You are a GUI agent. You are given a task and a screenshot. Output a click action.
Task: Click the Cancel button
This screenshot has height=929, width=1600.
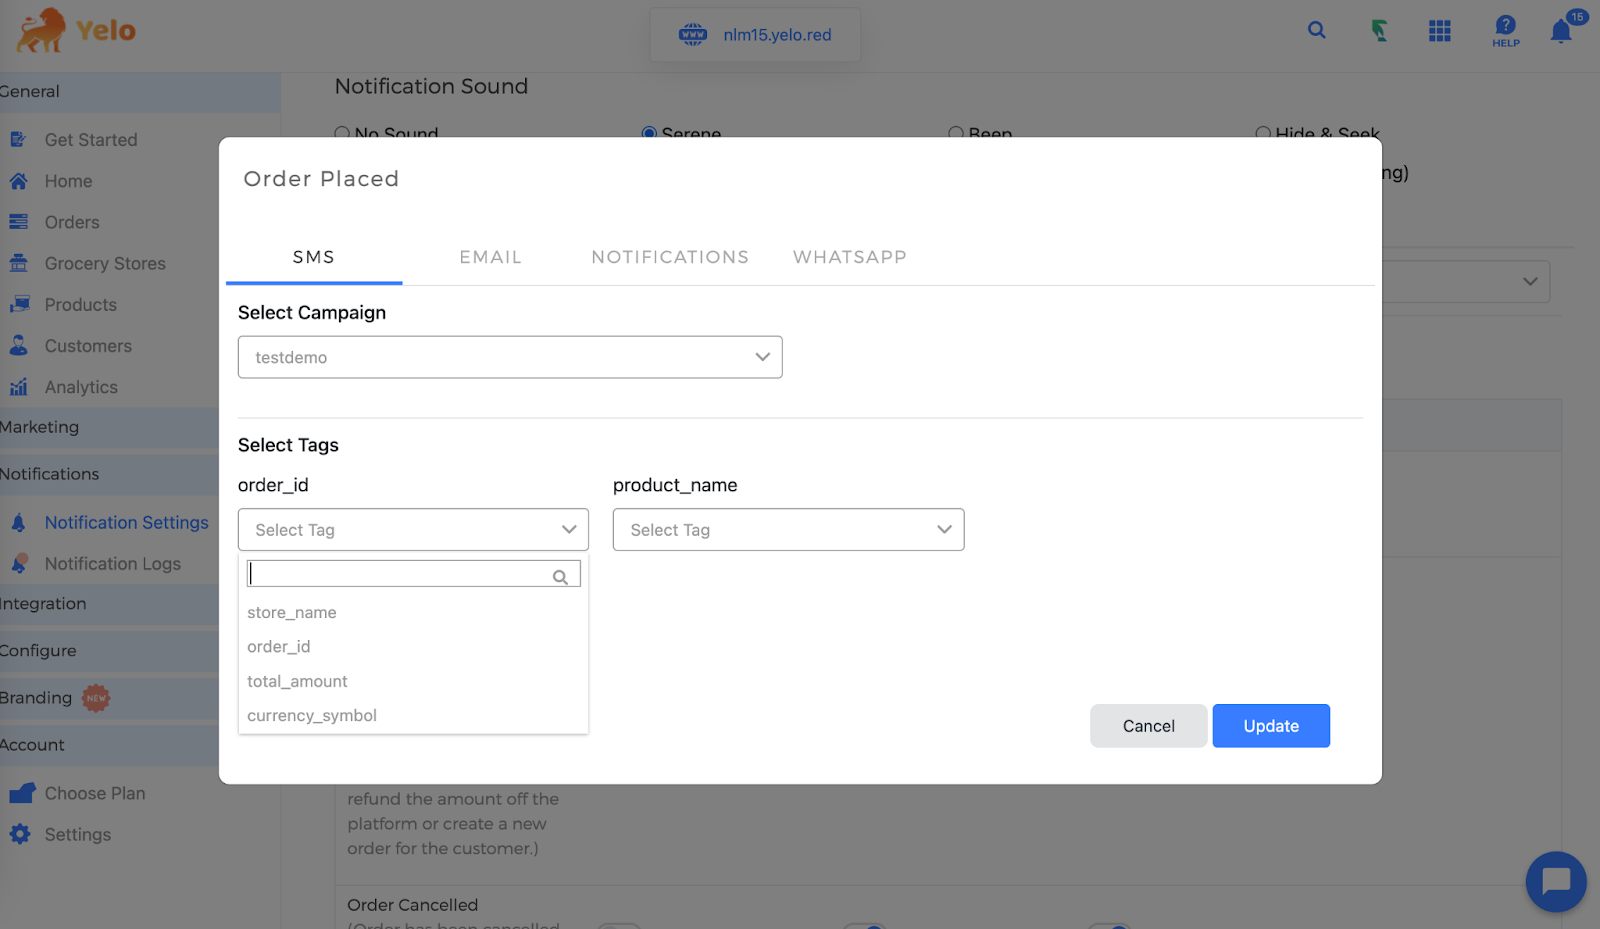[1149, 726]
